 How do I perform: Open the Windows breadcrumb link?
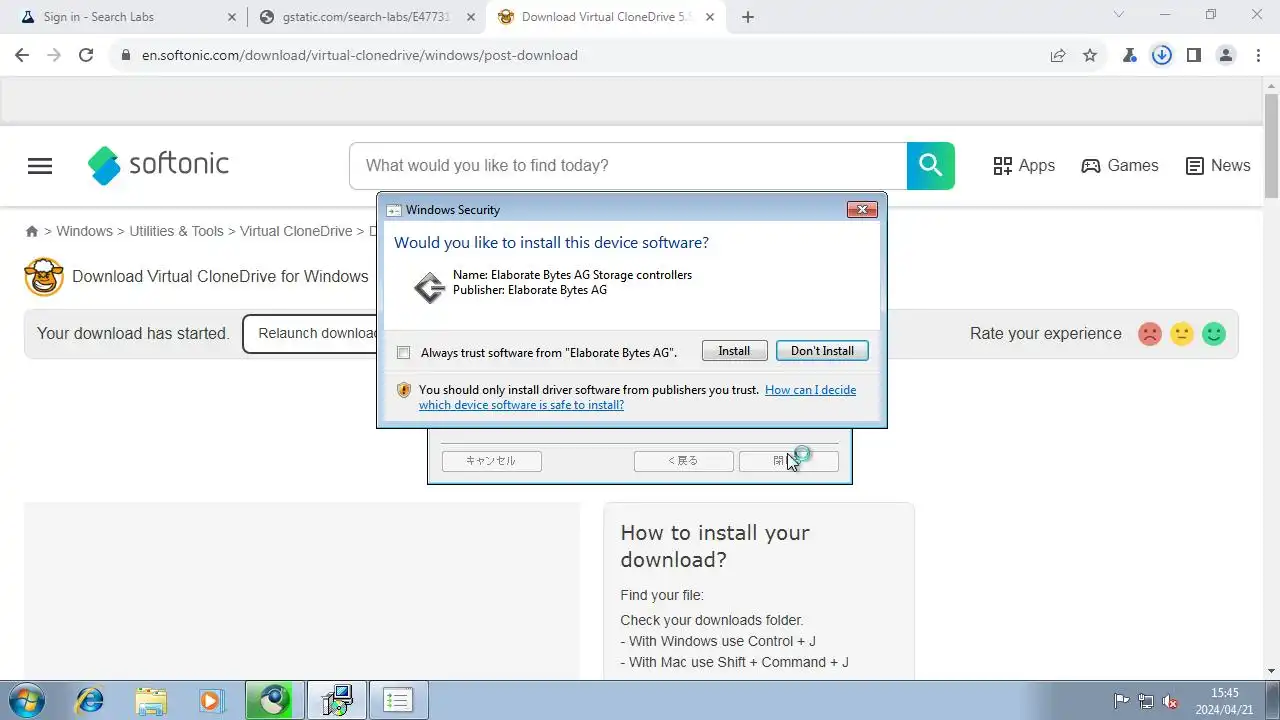coord(84,231)
